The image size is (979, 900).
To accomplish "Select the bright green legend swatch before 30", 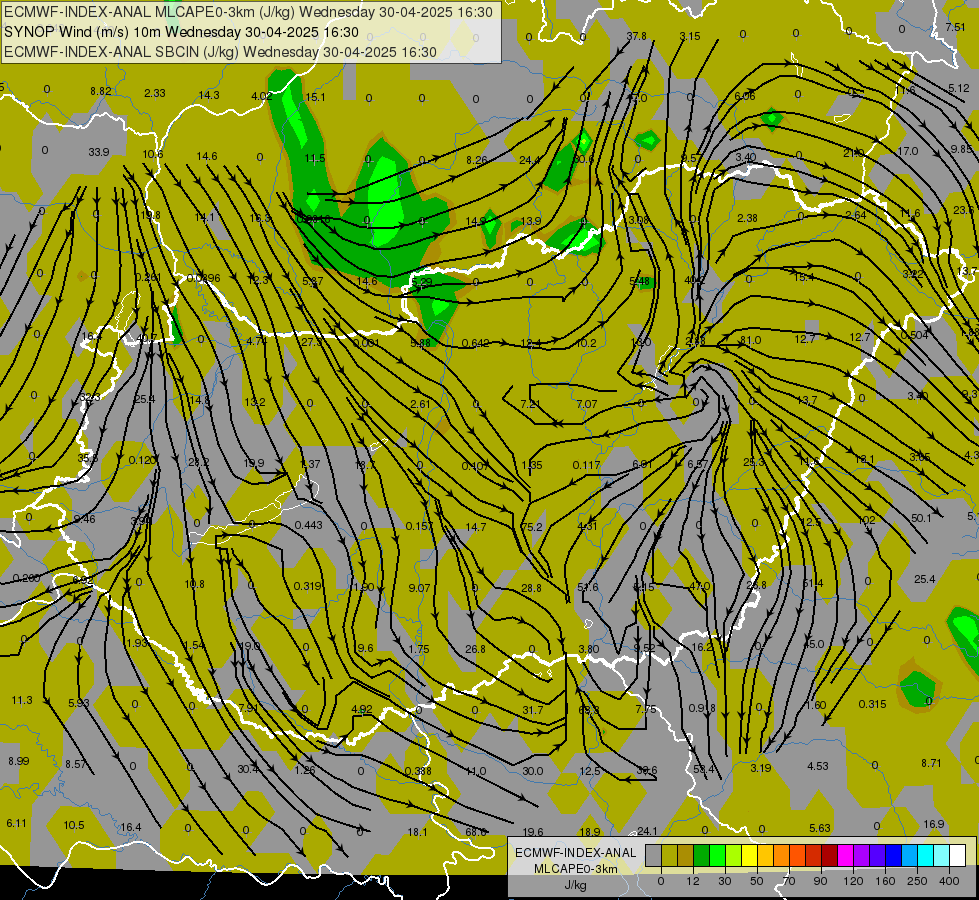I will (718, 855).
